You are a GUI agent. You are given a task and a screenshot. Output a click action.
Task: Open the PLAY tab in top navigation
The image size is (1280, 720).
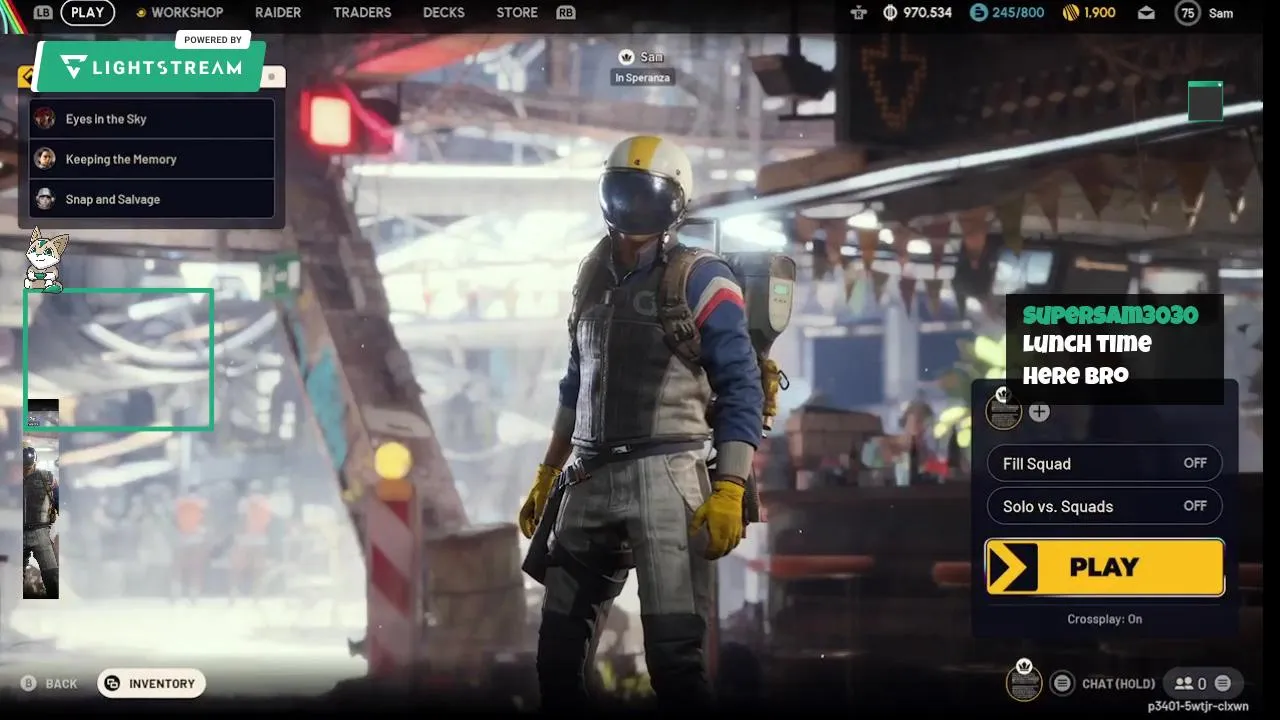coord(88,13)
